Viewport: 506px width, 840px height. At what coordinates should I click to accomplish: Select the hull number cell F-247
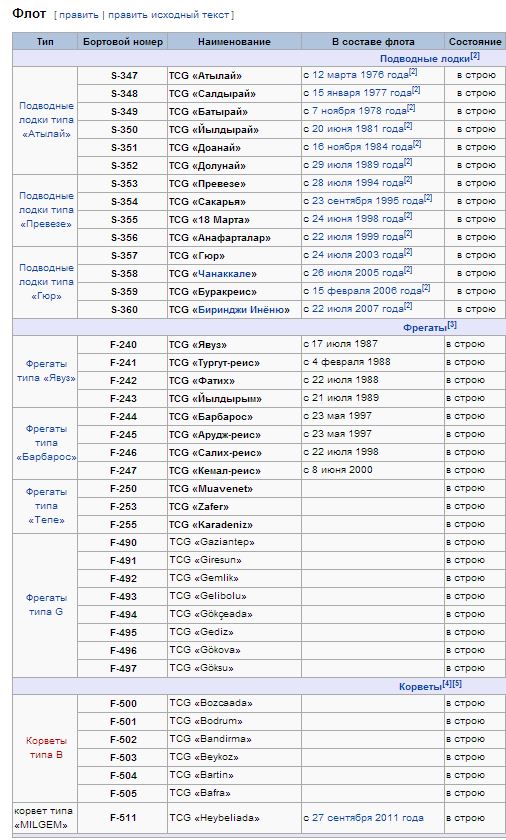(x=123, y=471)
